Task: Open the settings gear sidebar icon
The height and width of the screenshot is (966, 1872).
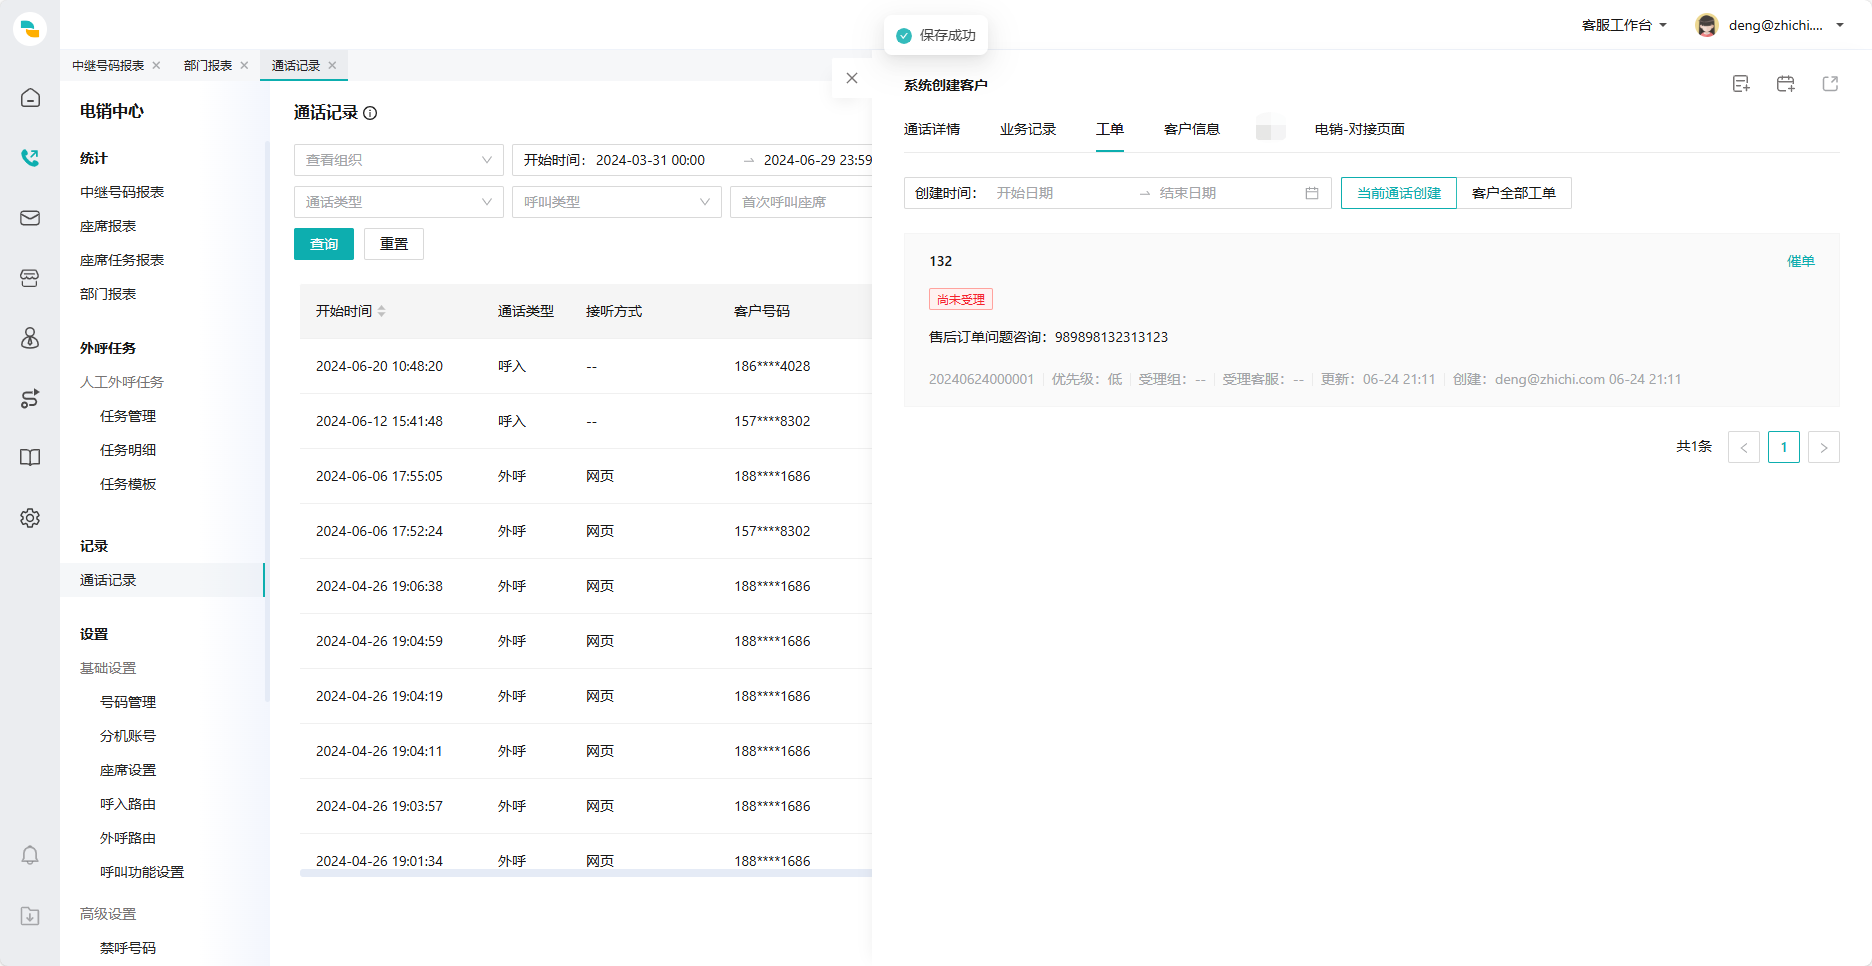Action: tap(30, 518)
